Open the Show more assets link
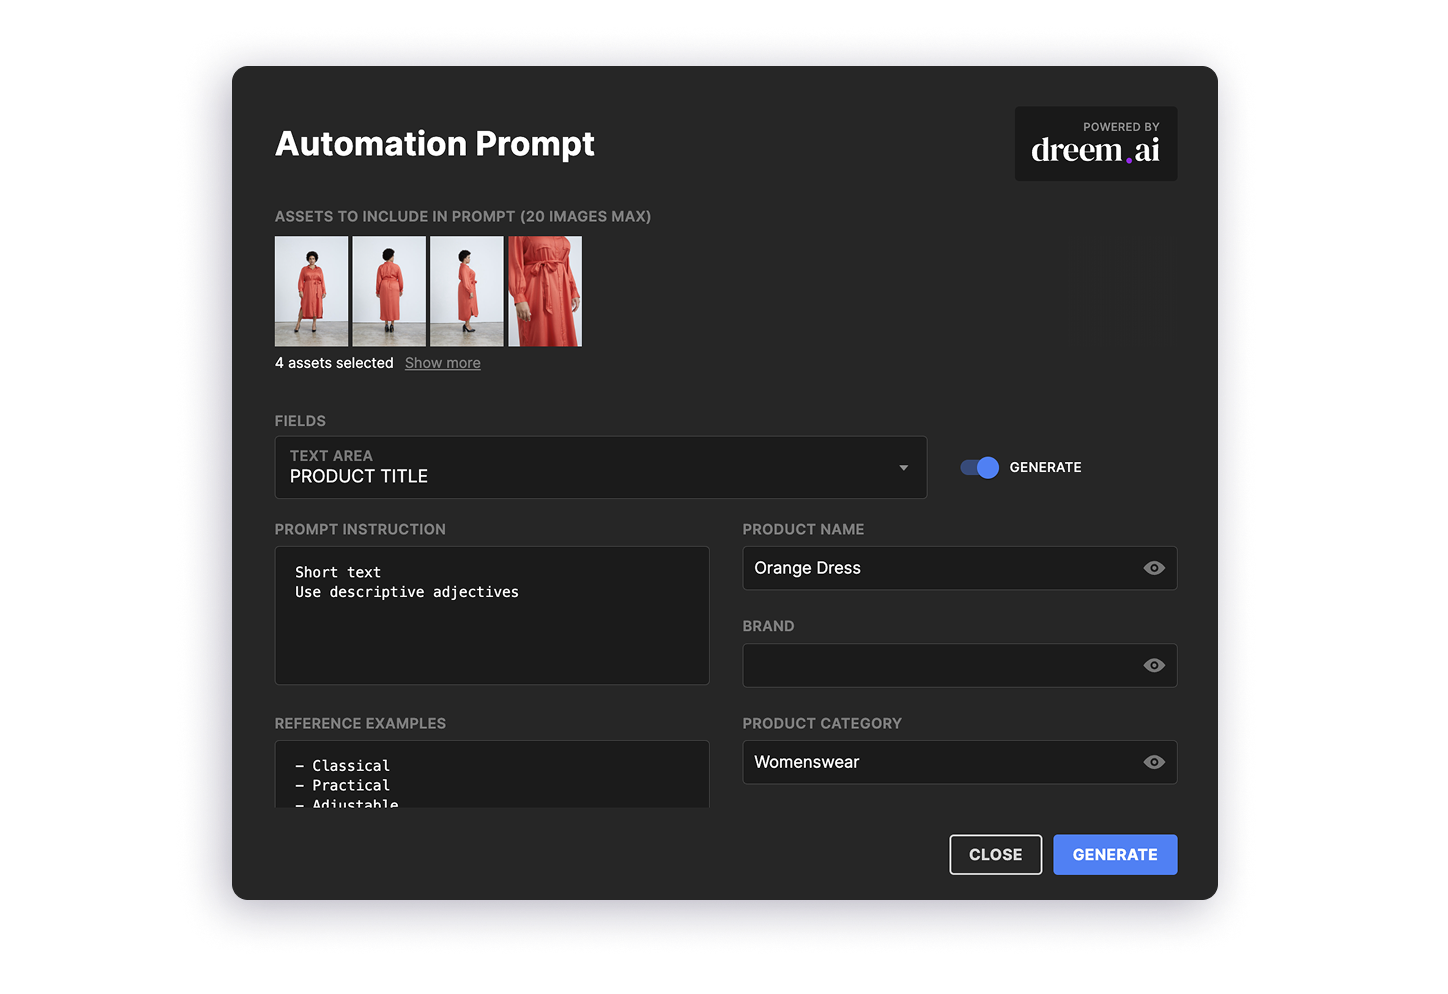The width and height of the screenshot is (1448, 994). tap(443, 363)
